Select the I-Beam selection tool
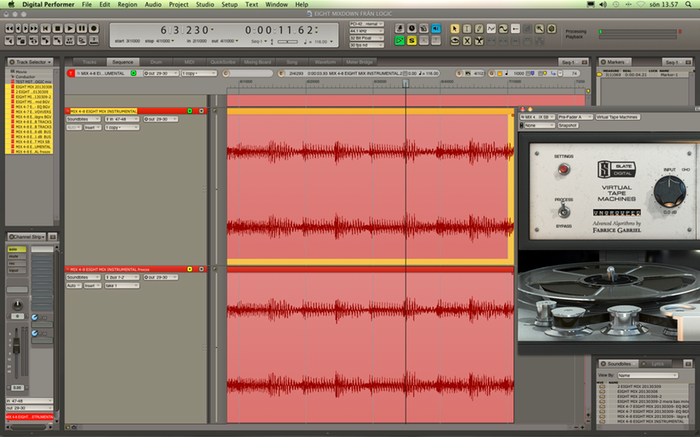Screen dimensions: 700x437 tap(467, 29)
